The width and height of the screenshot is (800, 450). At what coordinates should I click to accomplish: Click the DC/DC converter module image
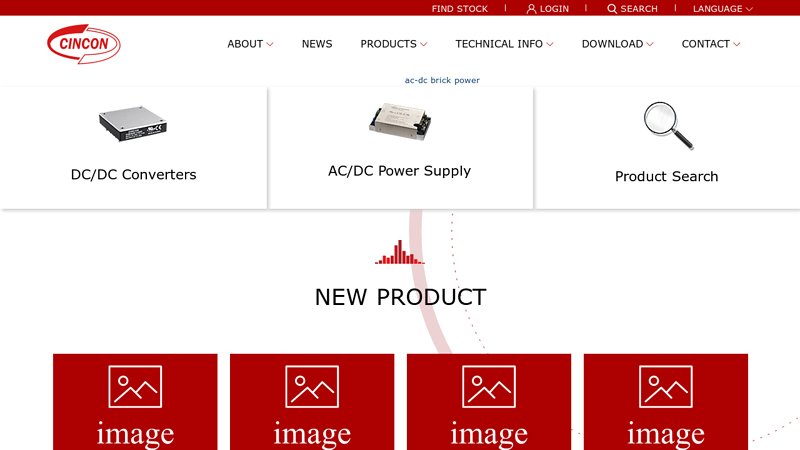click(x=133, y=123)
